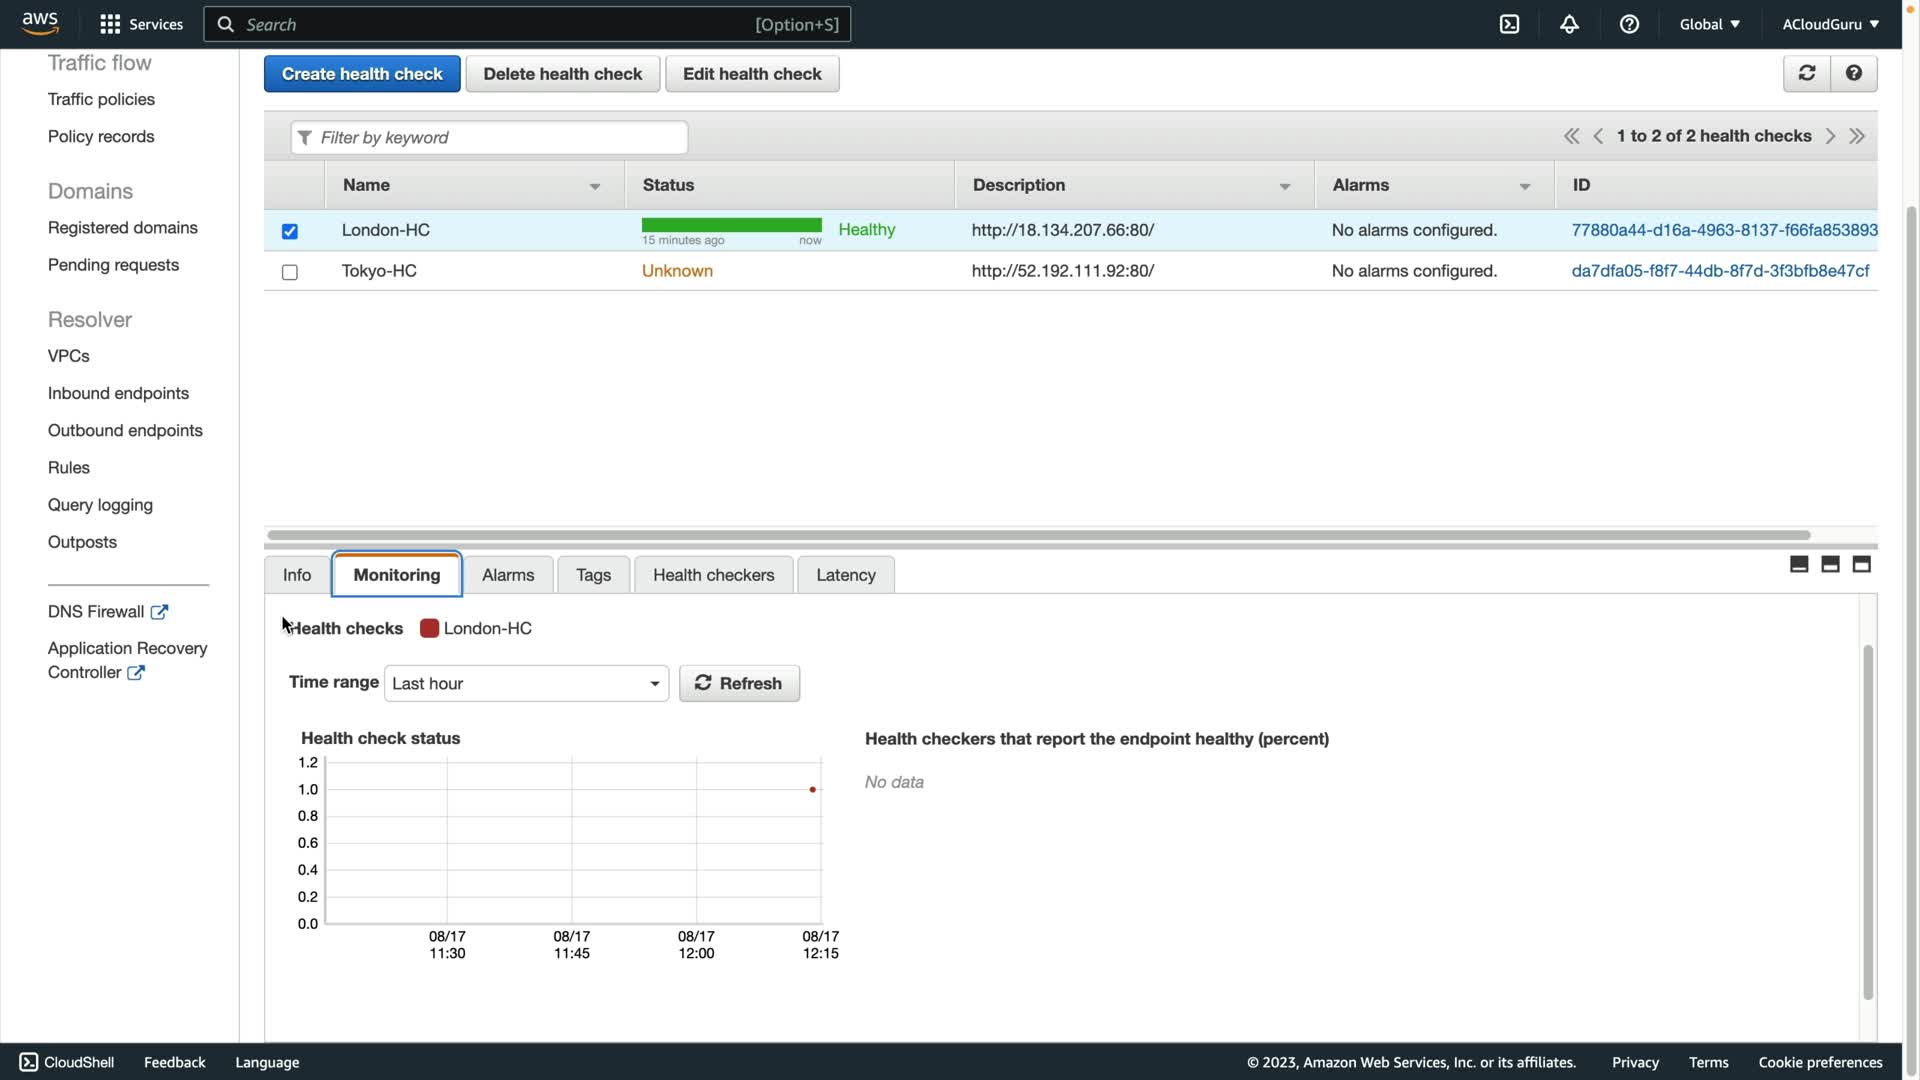This screenshot has width=1920, height=1080.
Task: Go to next page of health checks
Action: coord(1830,136)
